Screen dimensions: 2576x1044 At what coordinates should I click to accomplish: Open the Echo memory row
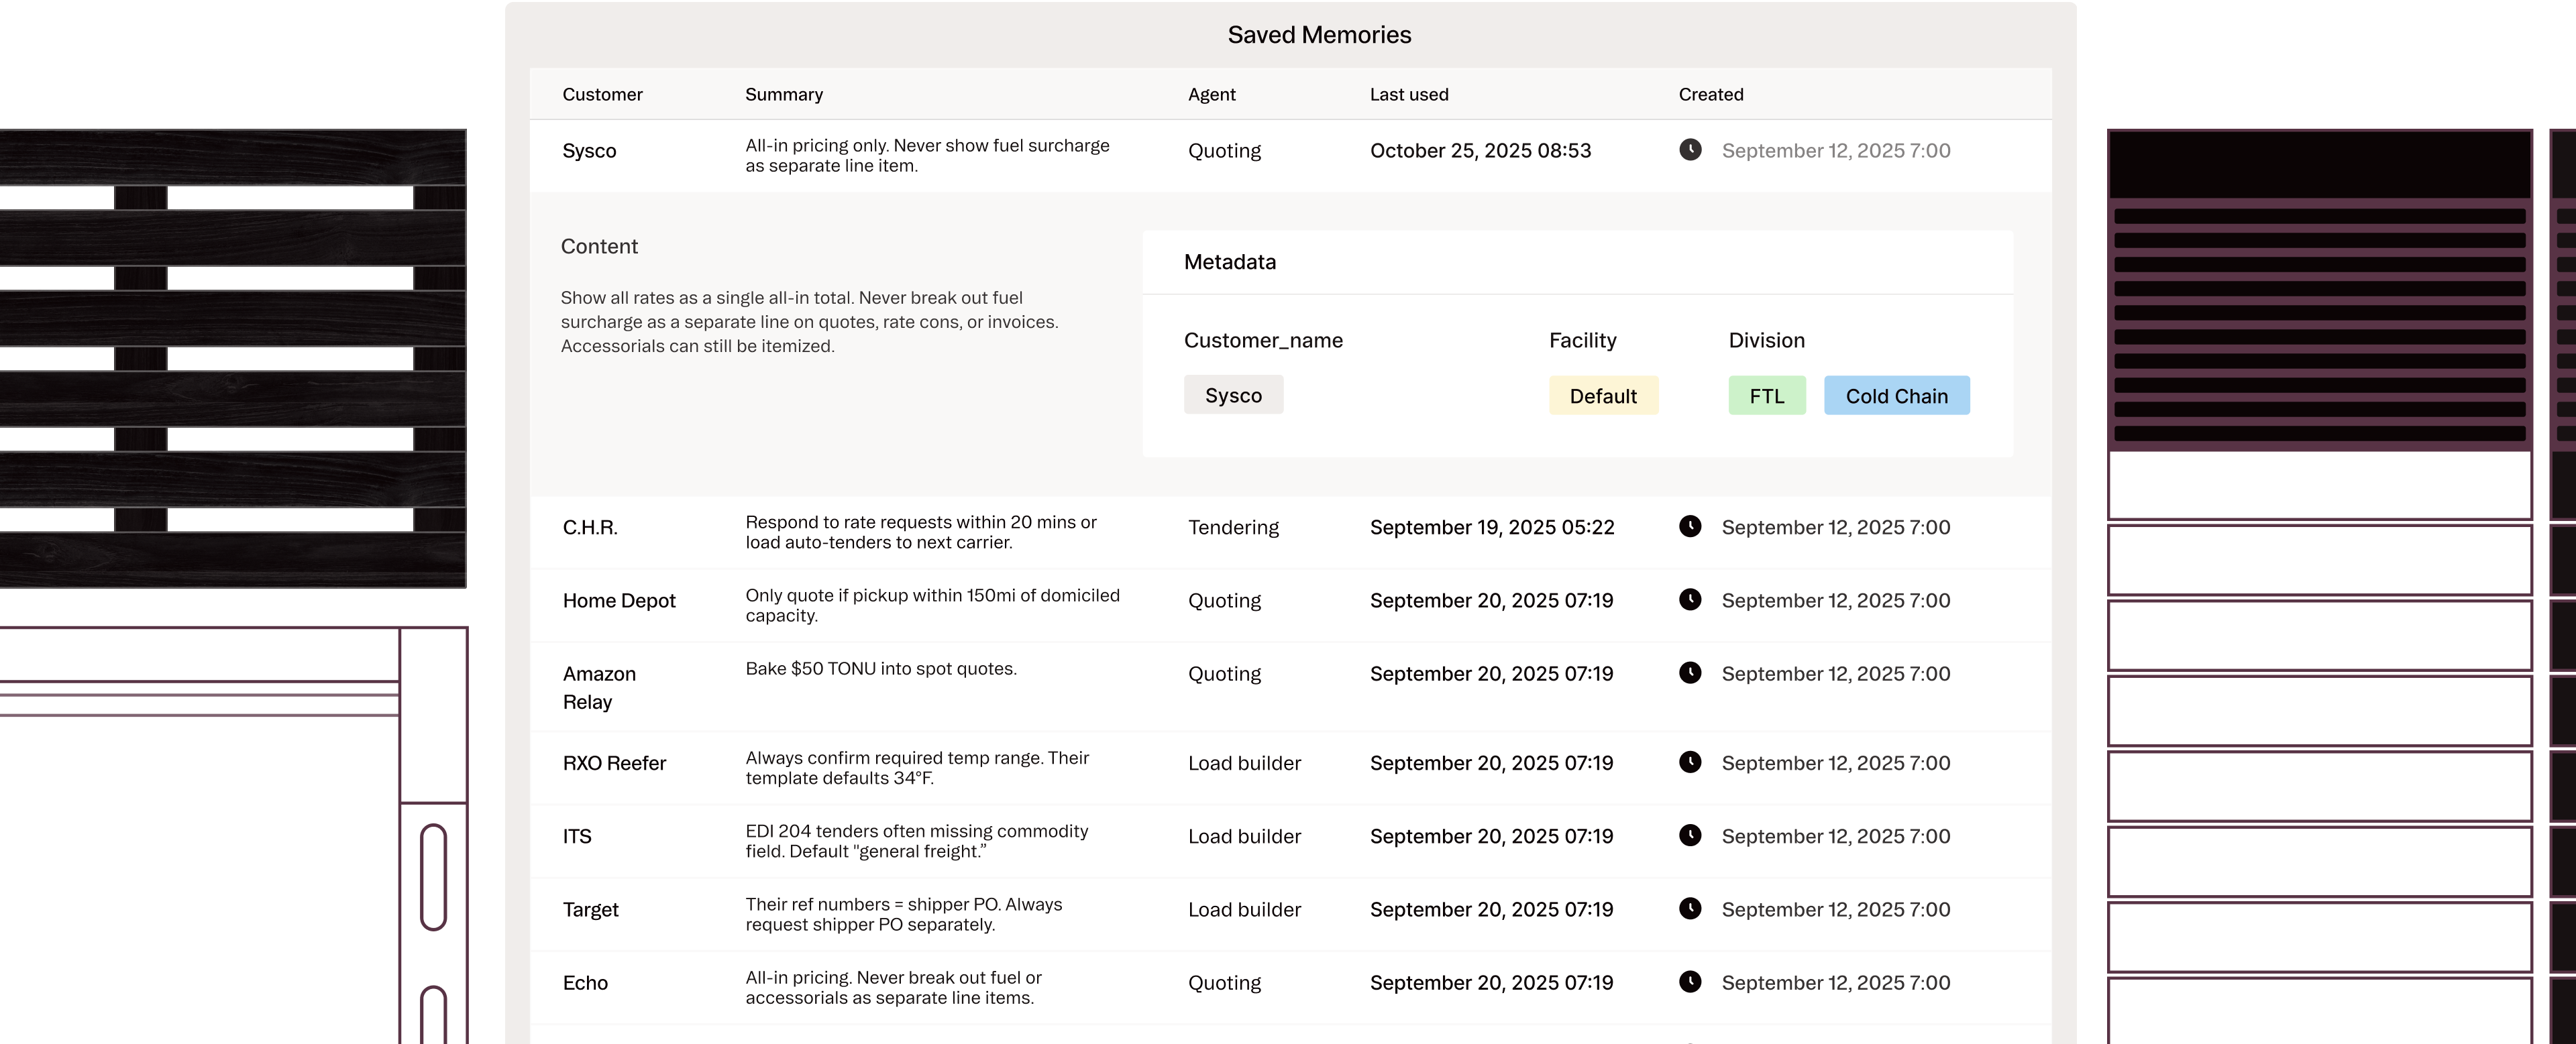[x=585, y=983]
